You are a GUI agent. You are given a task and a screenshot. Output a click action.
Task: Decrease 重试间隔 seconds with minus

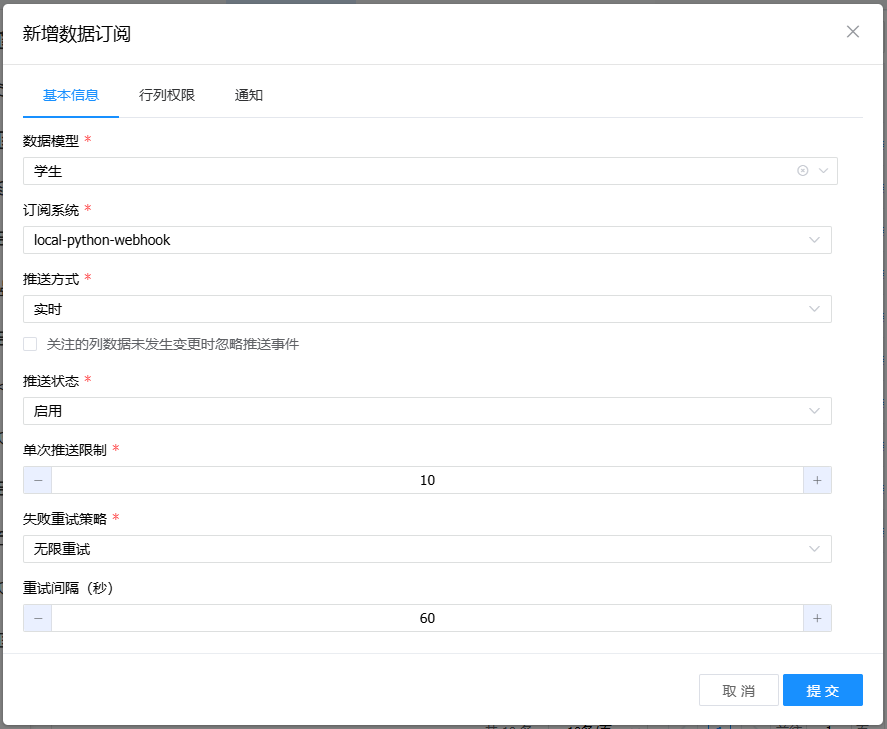(x=38, y=618)
